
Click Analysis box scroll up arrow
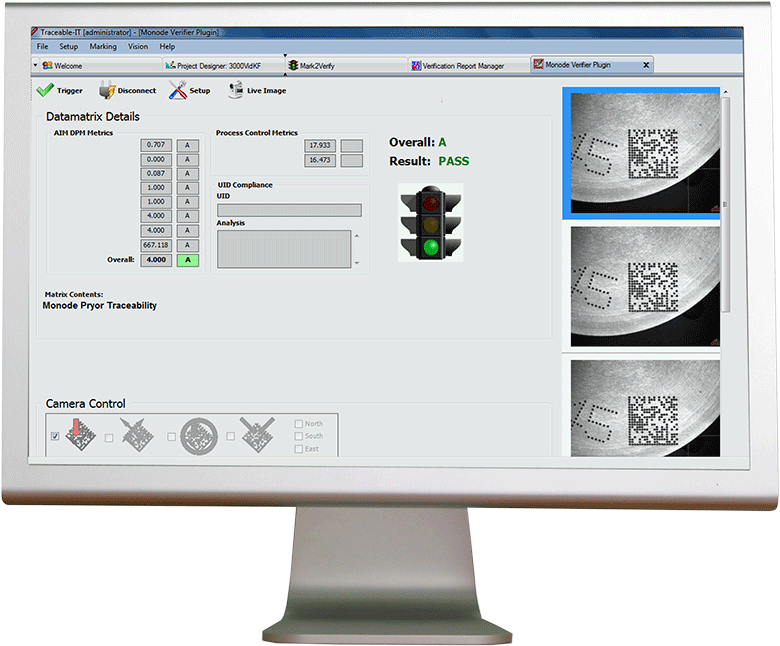point(357,236)
